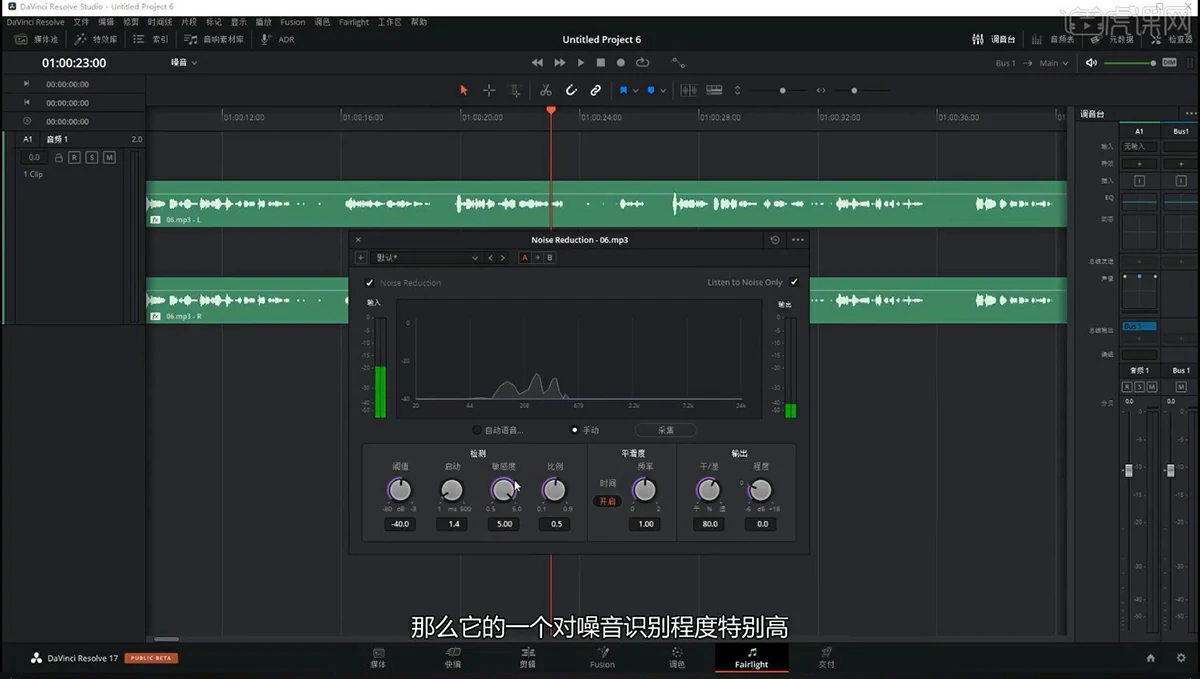Reset Noise Reduction plugin settings
The width and height of the screenshot is (1200, 679).
tap(775, 240)
